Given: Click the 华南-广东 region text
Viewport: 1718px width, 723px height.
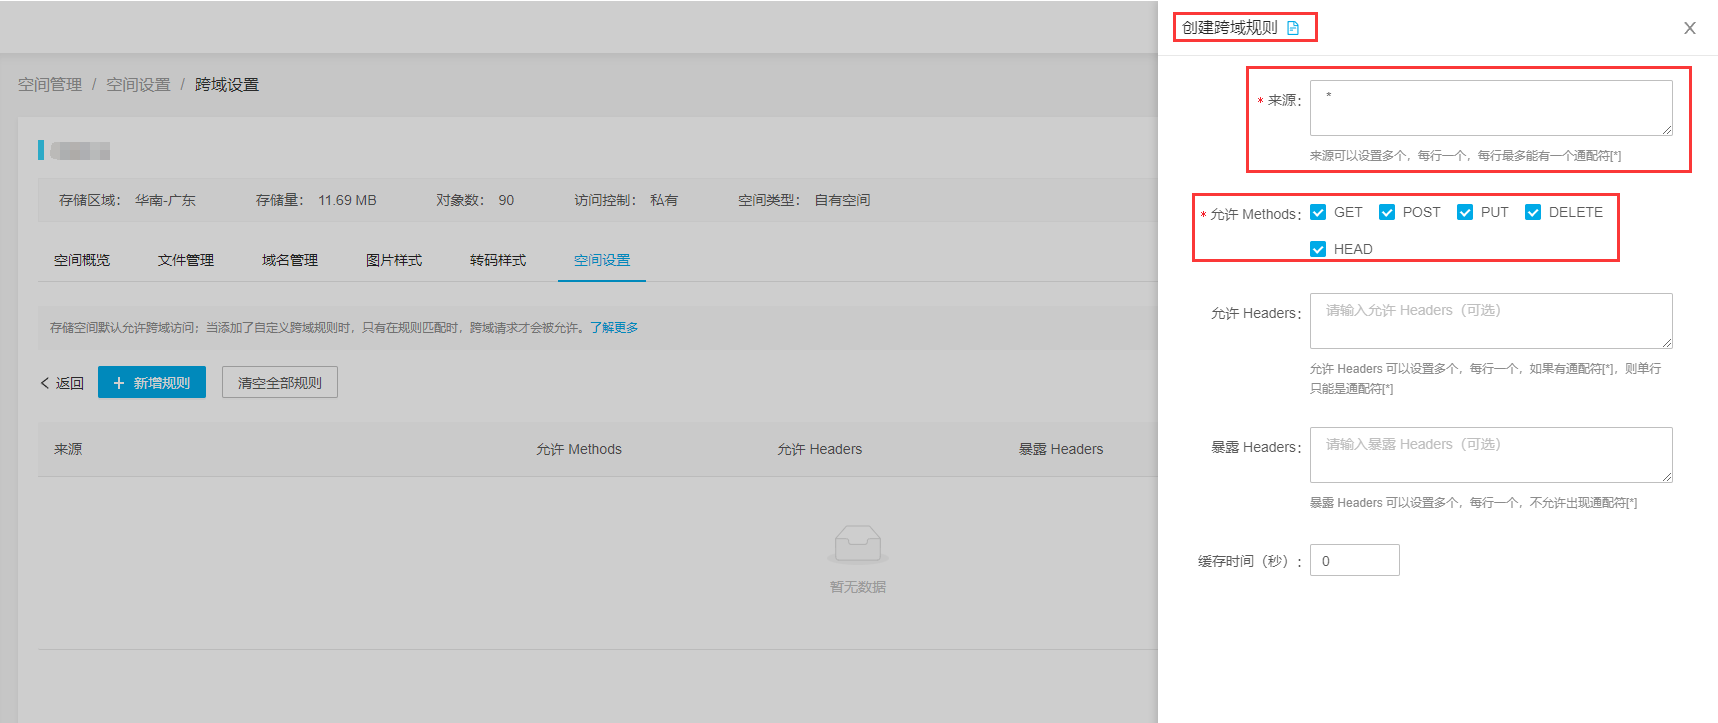Looking at the screenshot, I should pos(166,200).
